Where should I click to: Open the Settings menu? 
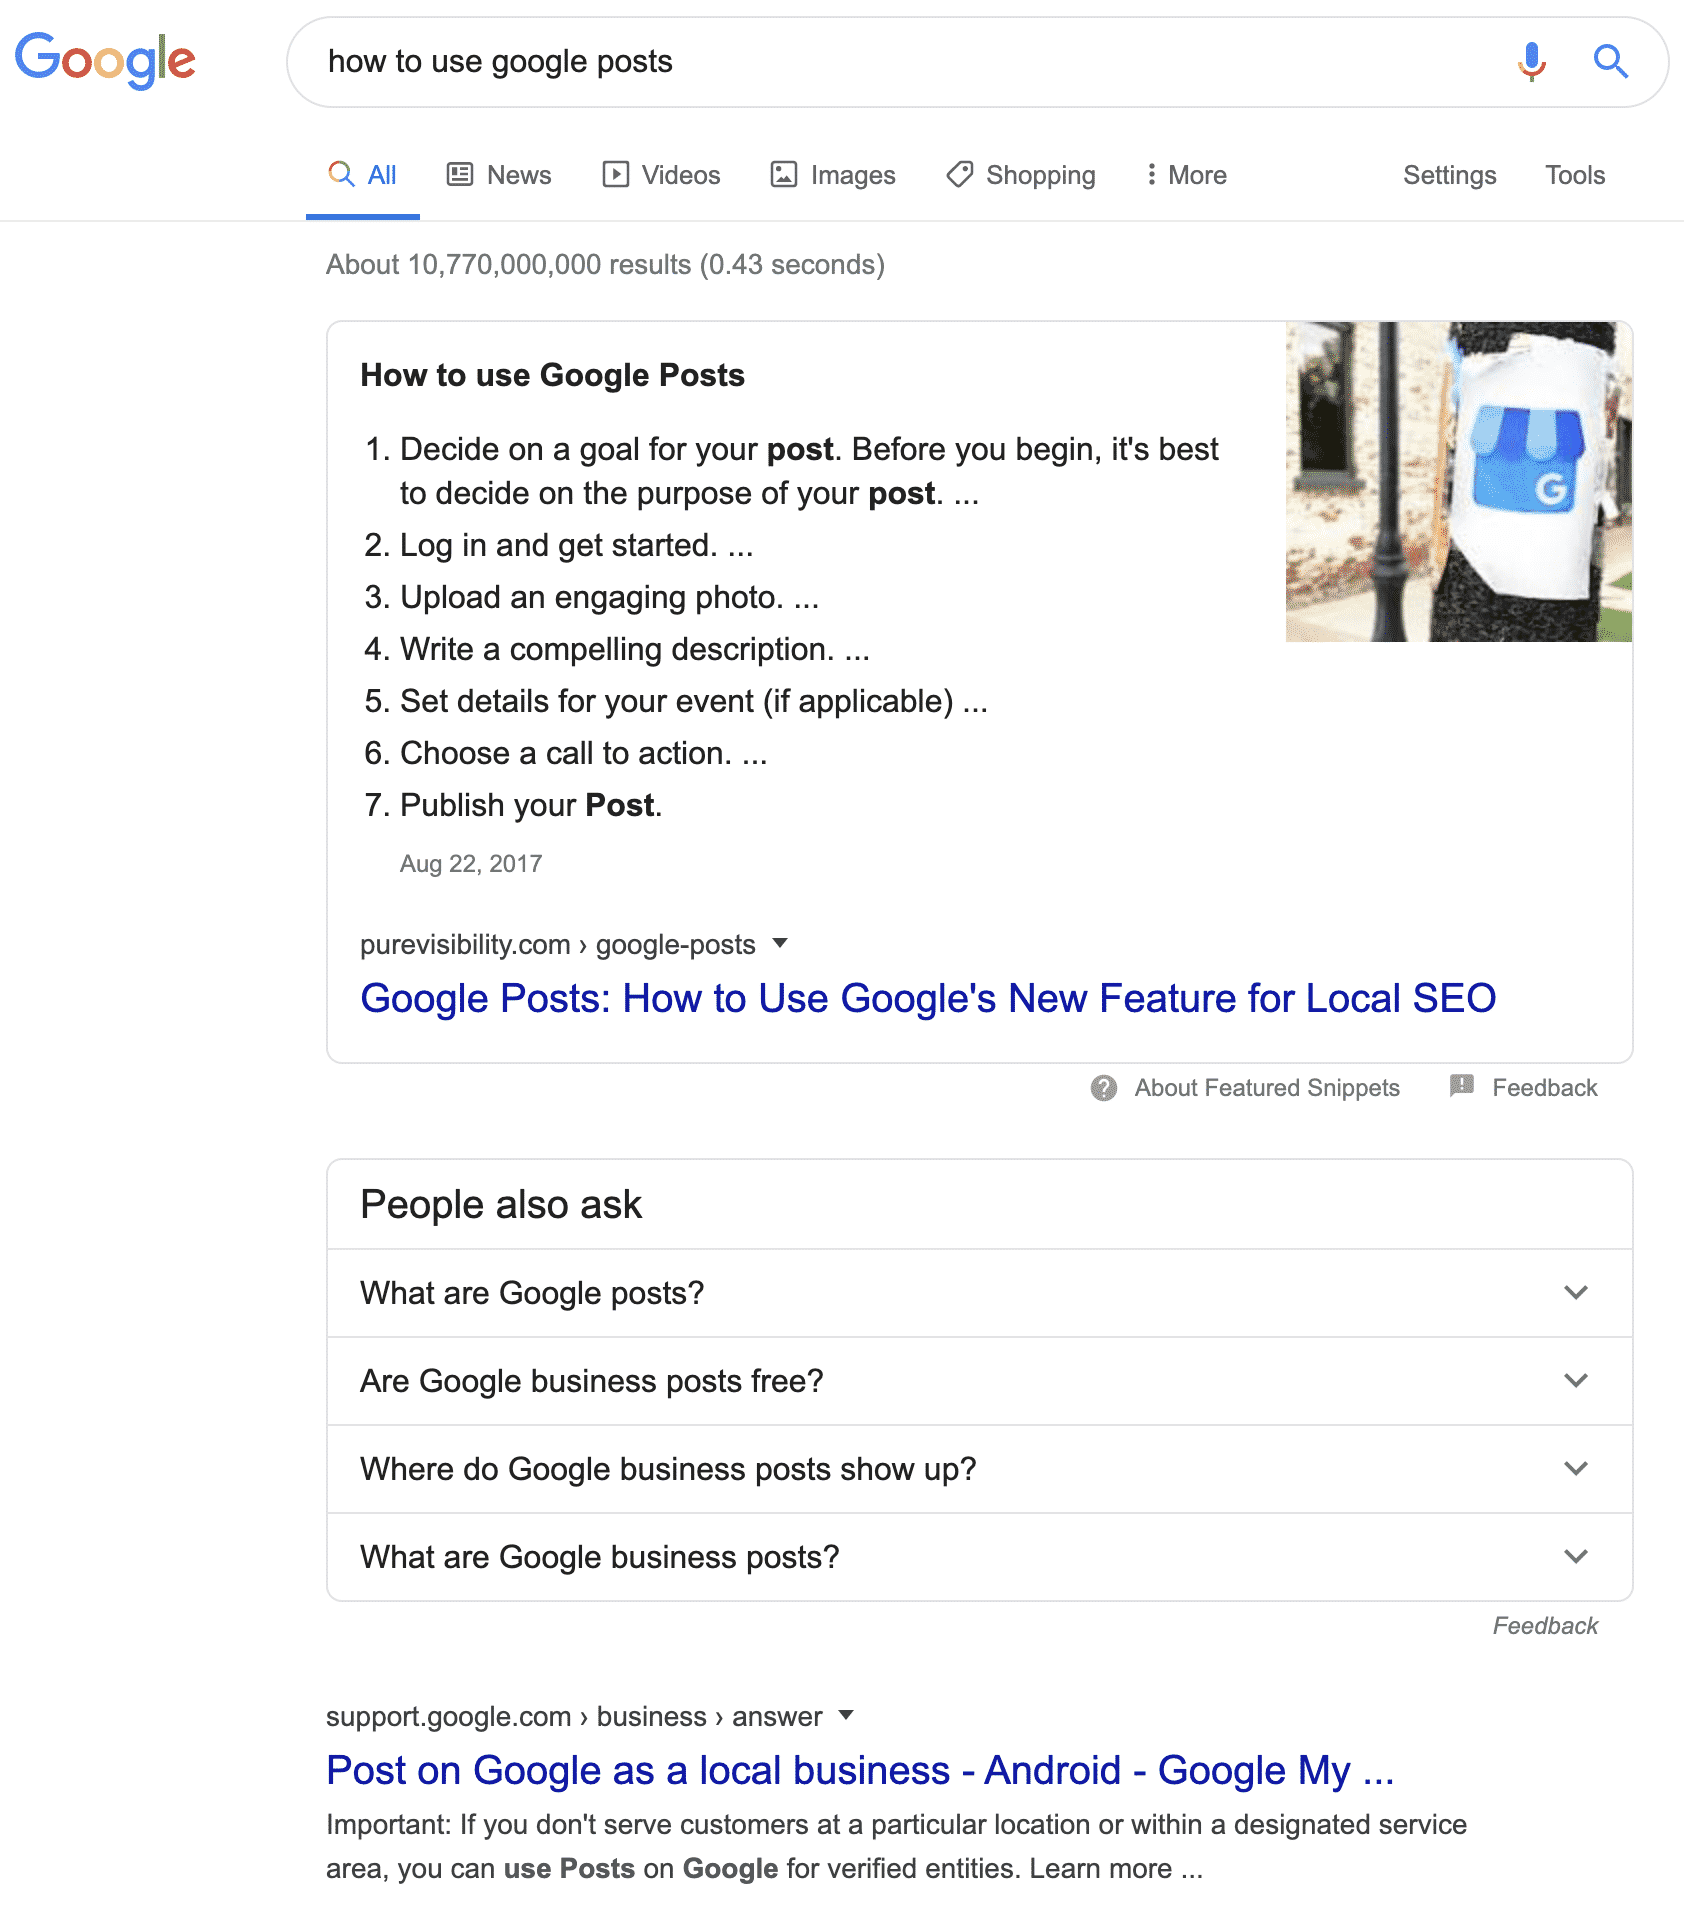tap(1450, 174)
